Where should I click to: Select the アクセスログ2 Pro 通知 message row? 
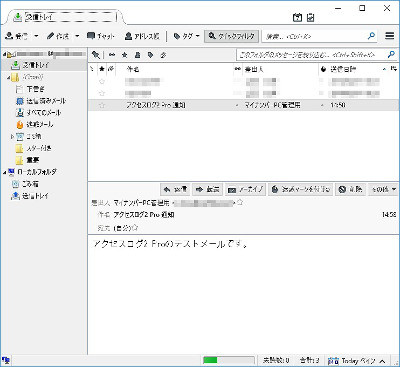[243, 105]
